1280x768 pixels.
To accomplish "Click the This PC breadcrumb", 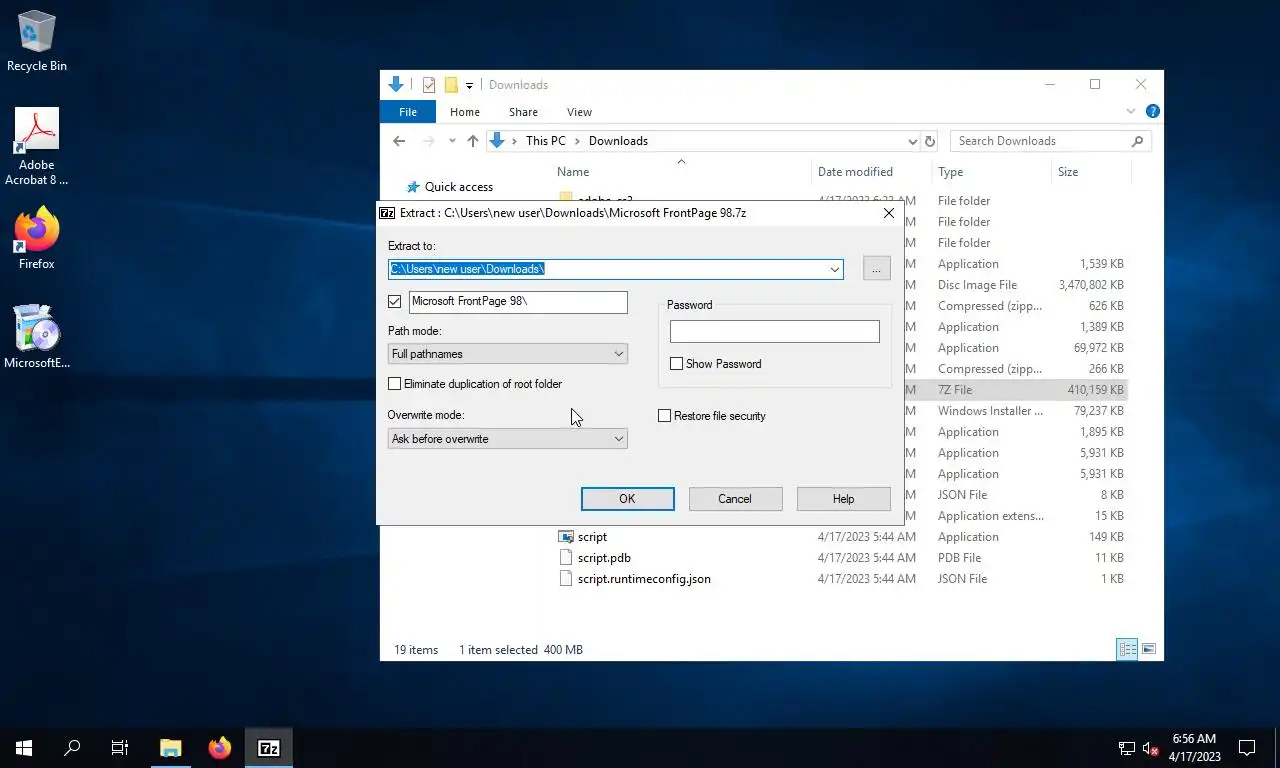I will click(x=545, y=141).
